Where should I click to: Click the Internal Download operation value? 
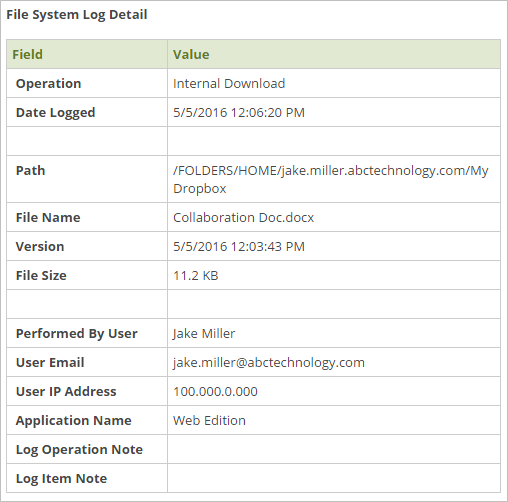point(229,83)
